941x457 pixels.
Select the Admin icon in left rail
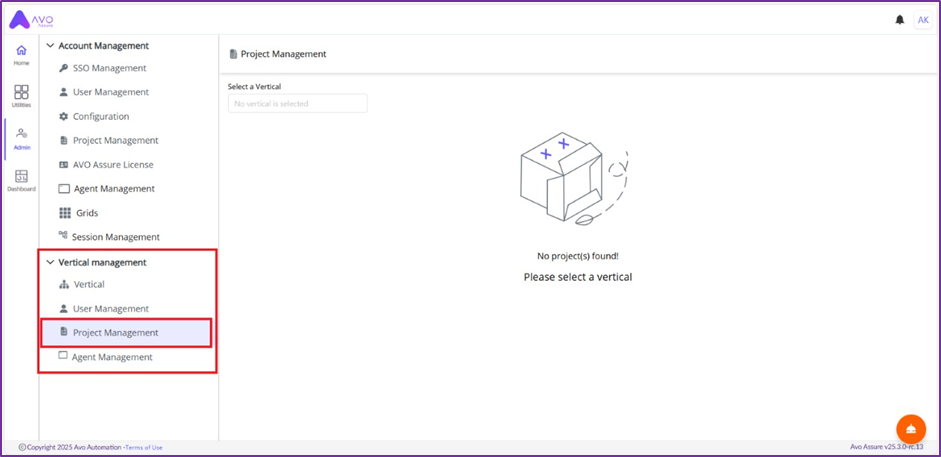click(21, 138)
